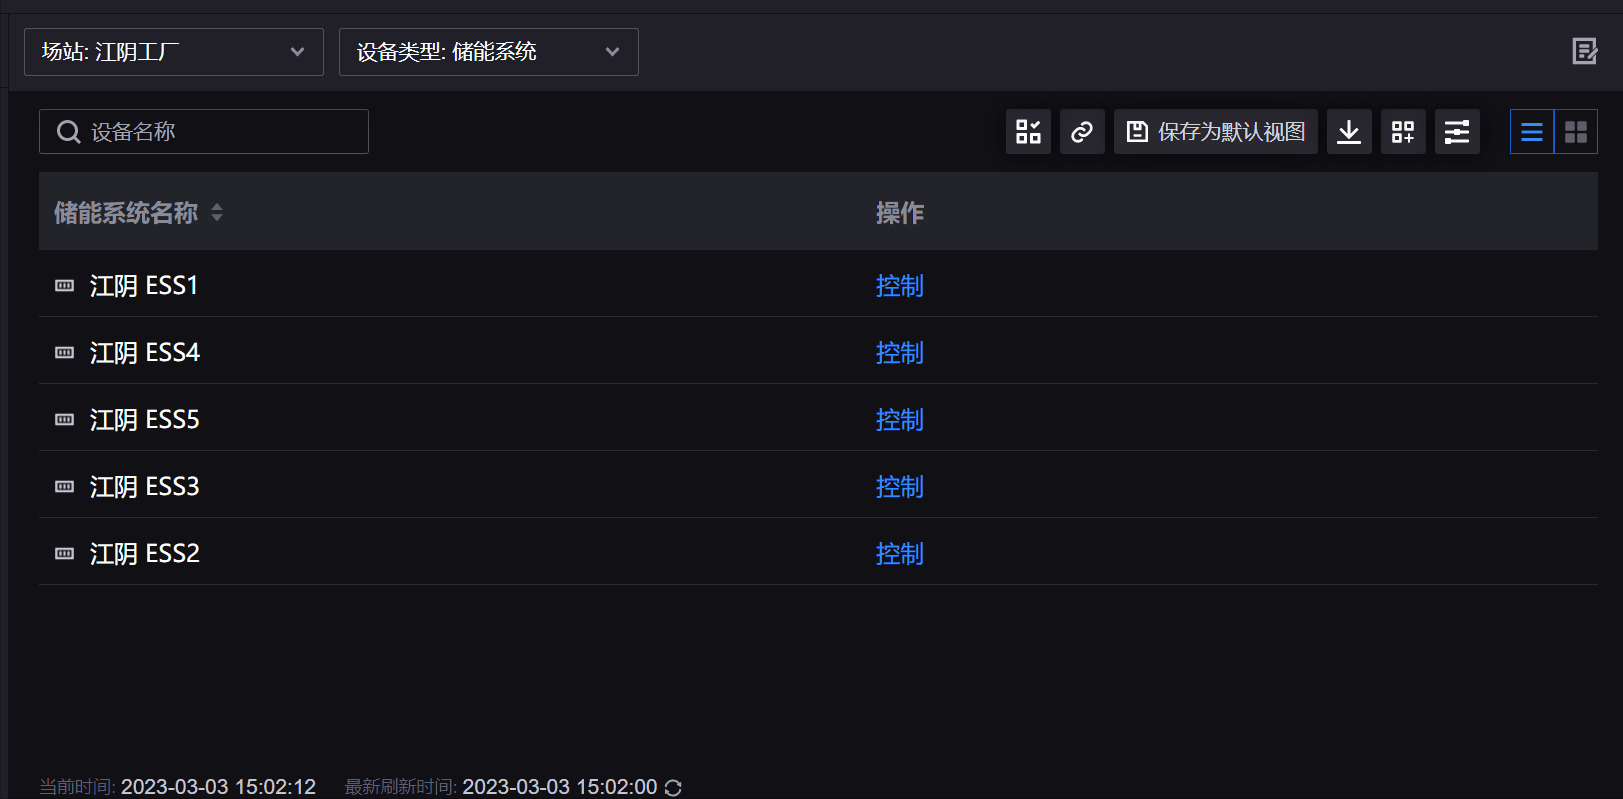Image resolution: width=1623 pixels, height=799 pixels.
Task: Click the edit notes icon at top right
Action: (1584, 51)
